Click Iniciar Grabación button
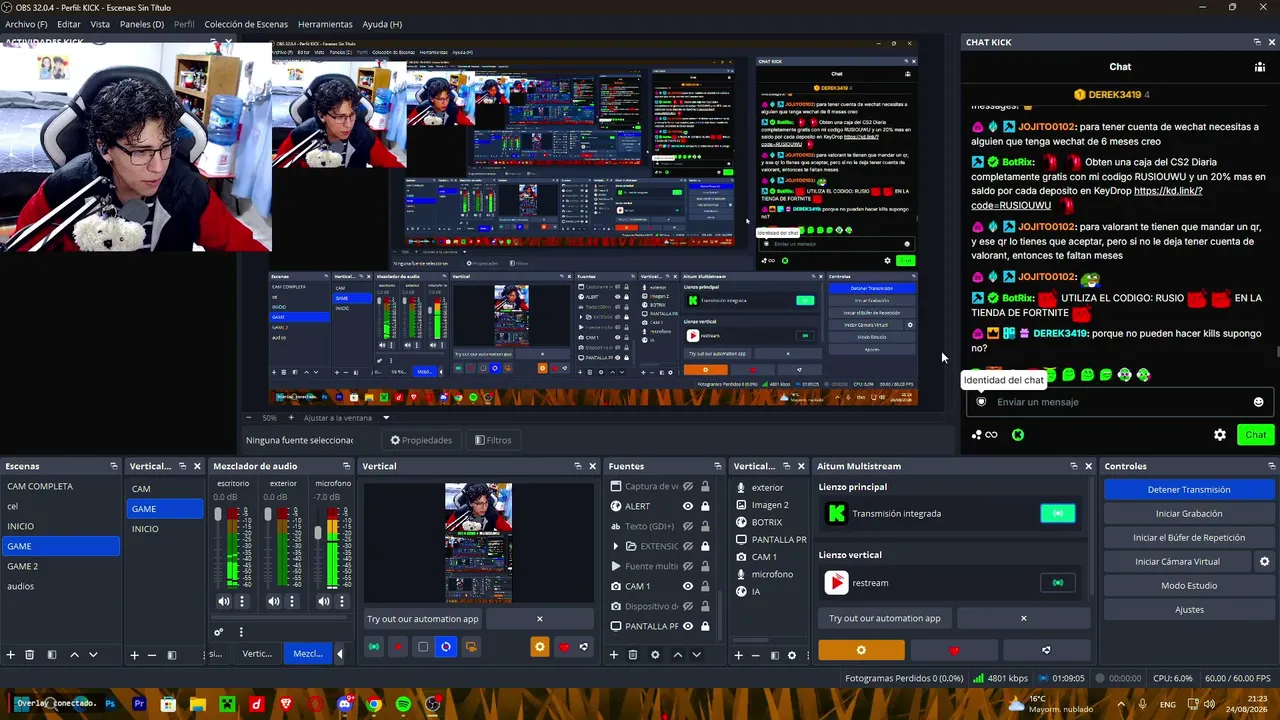This screenshot has height=720, width=1280. [x=1189, y=513]
